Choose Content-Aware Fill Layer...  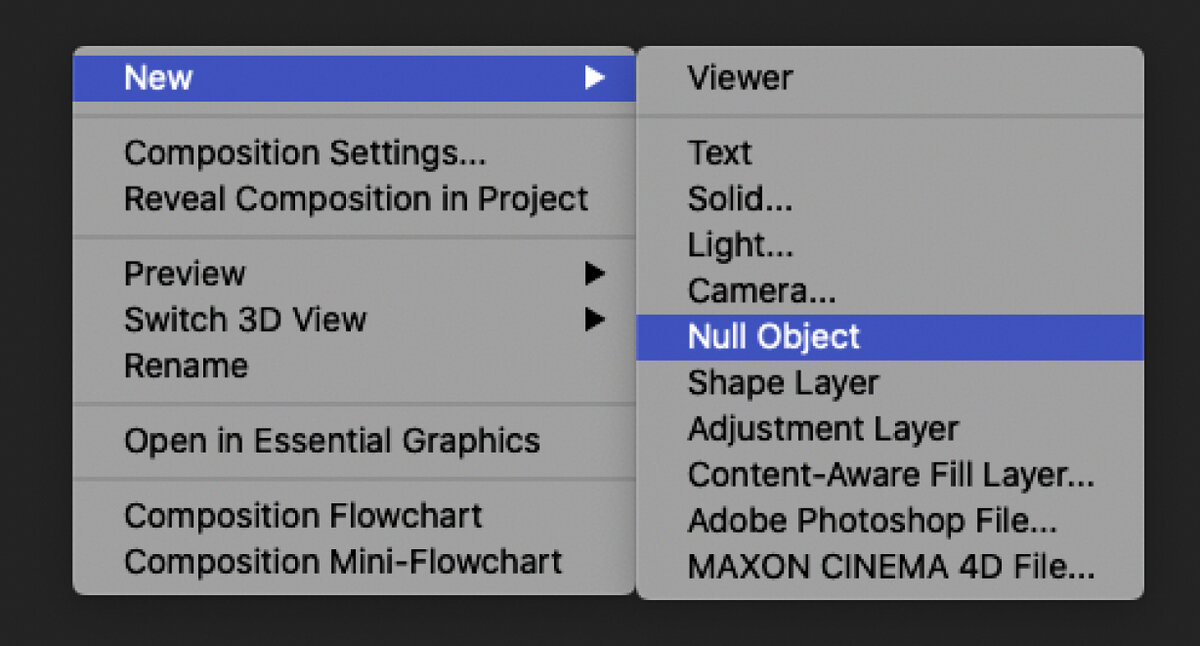click(890, 475)
